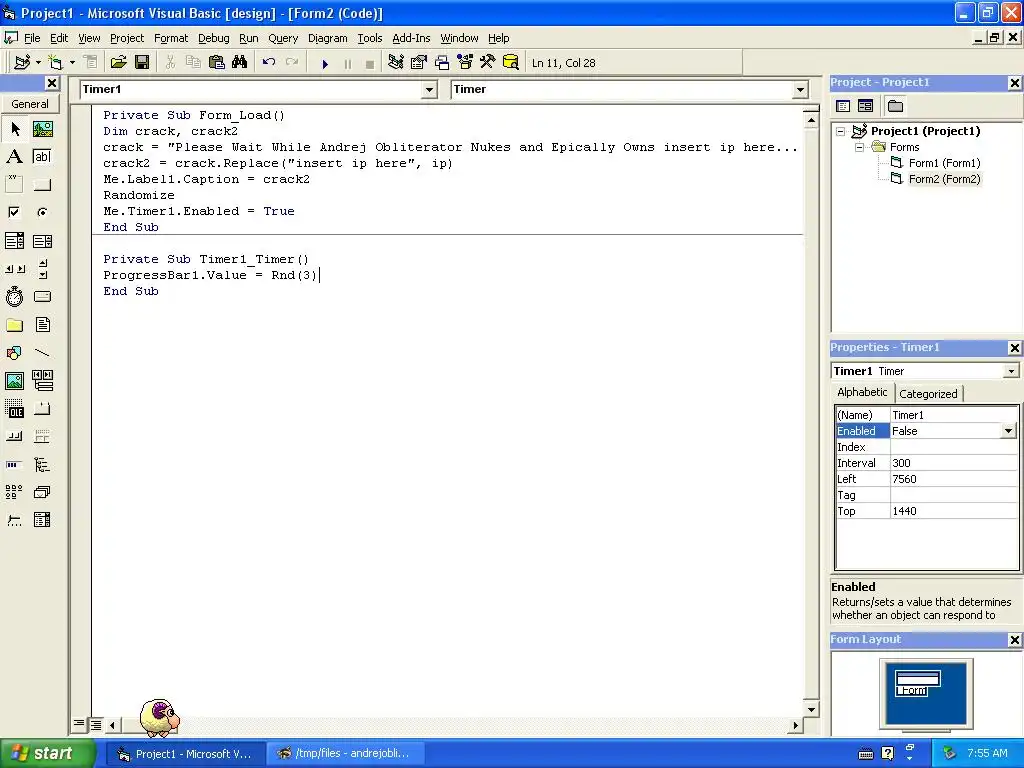
Task: Click the Find binoculars icon
Action: click(x=240, y=63)
